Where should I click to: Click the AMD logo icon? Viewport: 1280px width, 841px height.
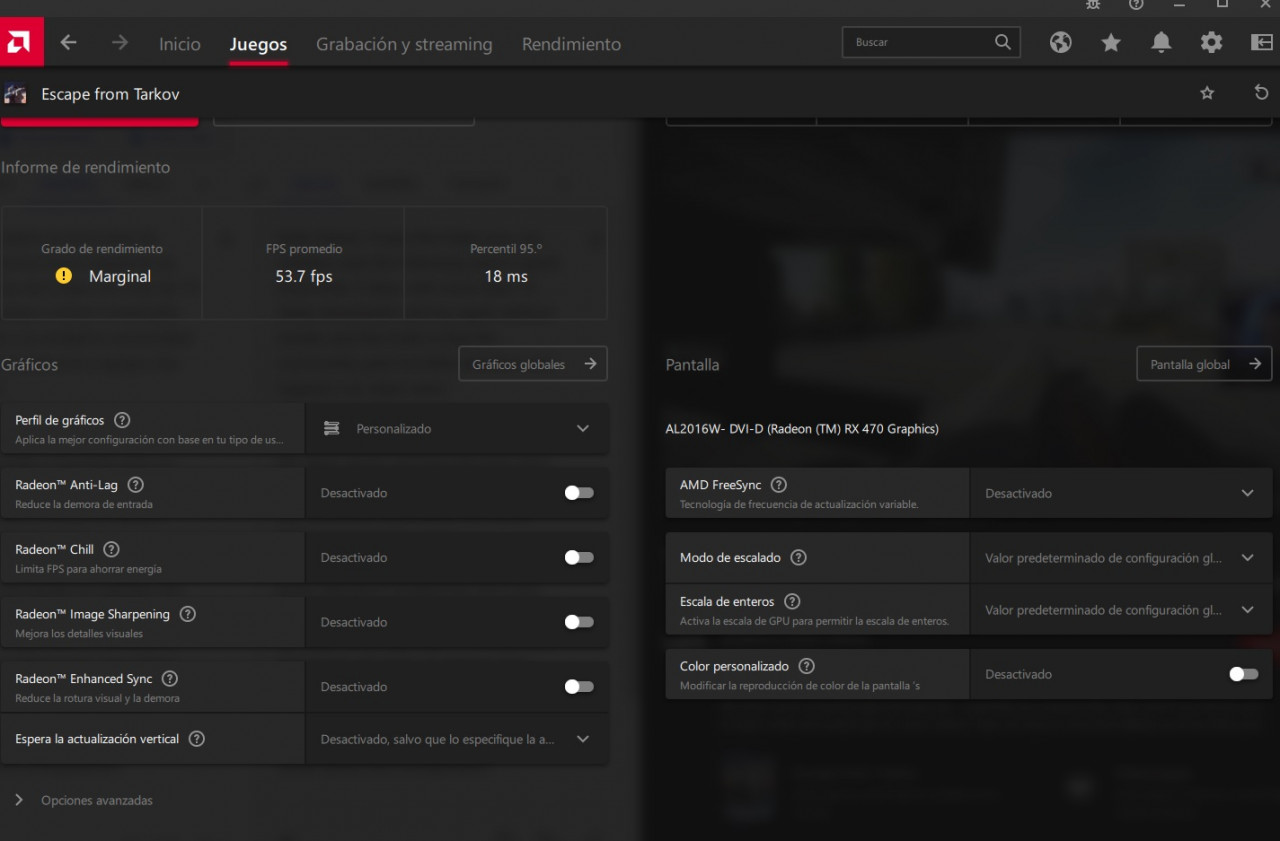(20, 42)
